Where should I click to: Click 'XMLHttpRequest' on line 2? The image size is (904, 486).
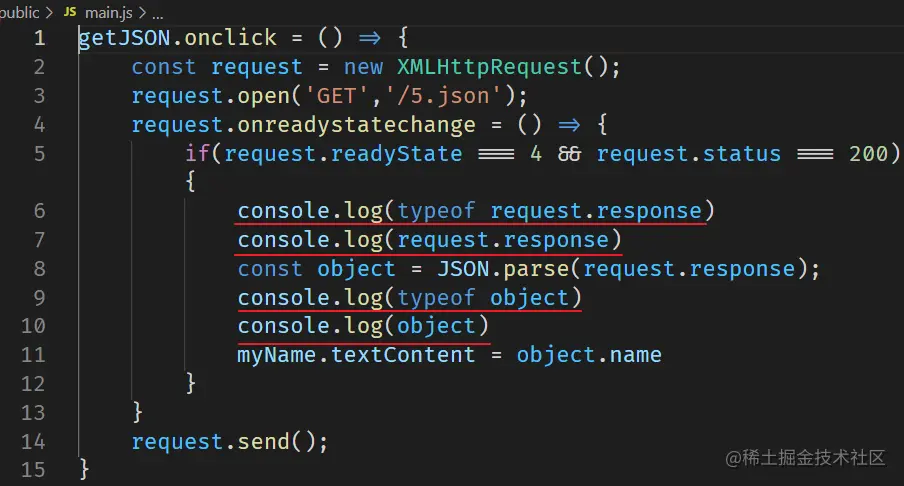click(x=489, y=67)
